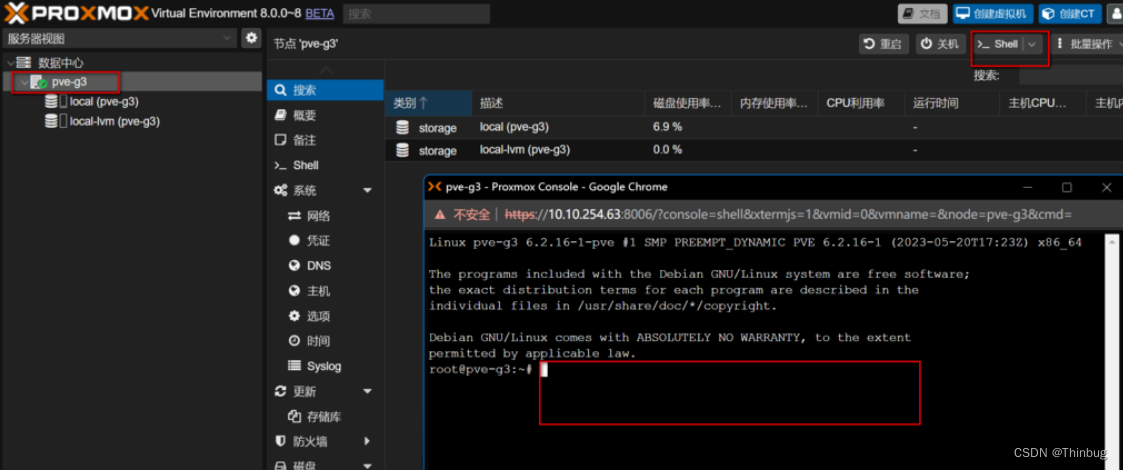Collapse the 数据中心 tree arrow
The width and height of the screenshot is (1123, 470).
pos(10,63)
